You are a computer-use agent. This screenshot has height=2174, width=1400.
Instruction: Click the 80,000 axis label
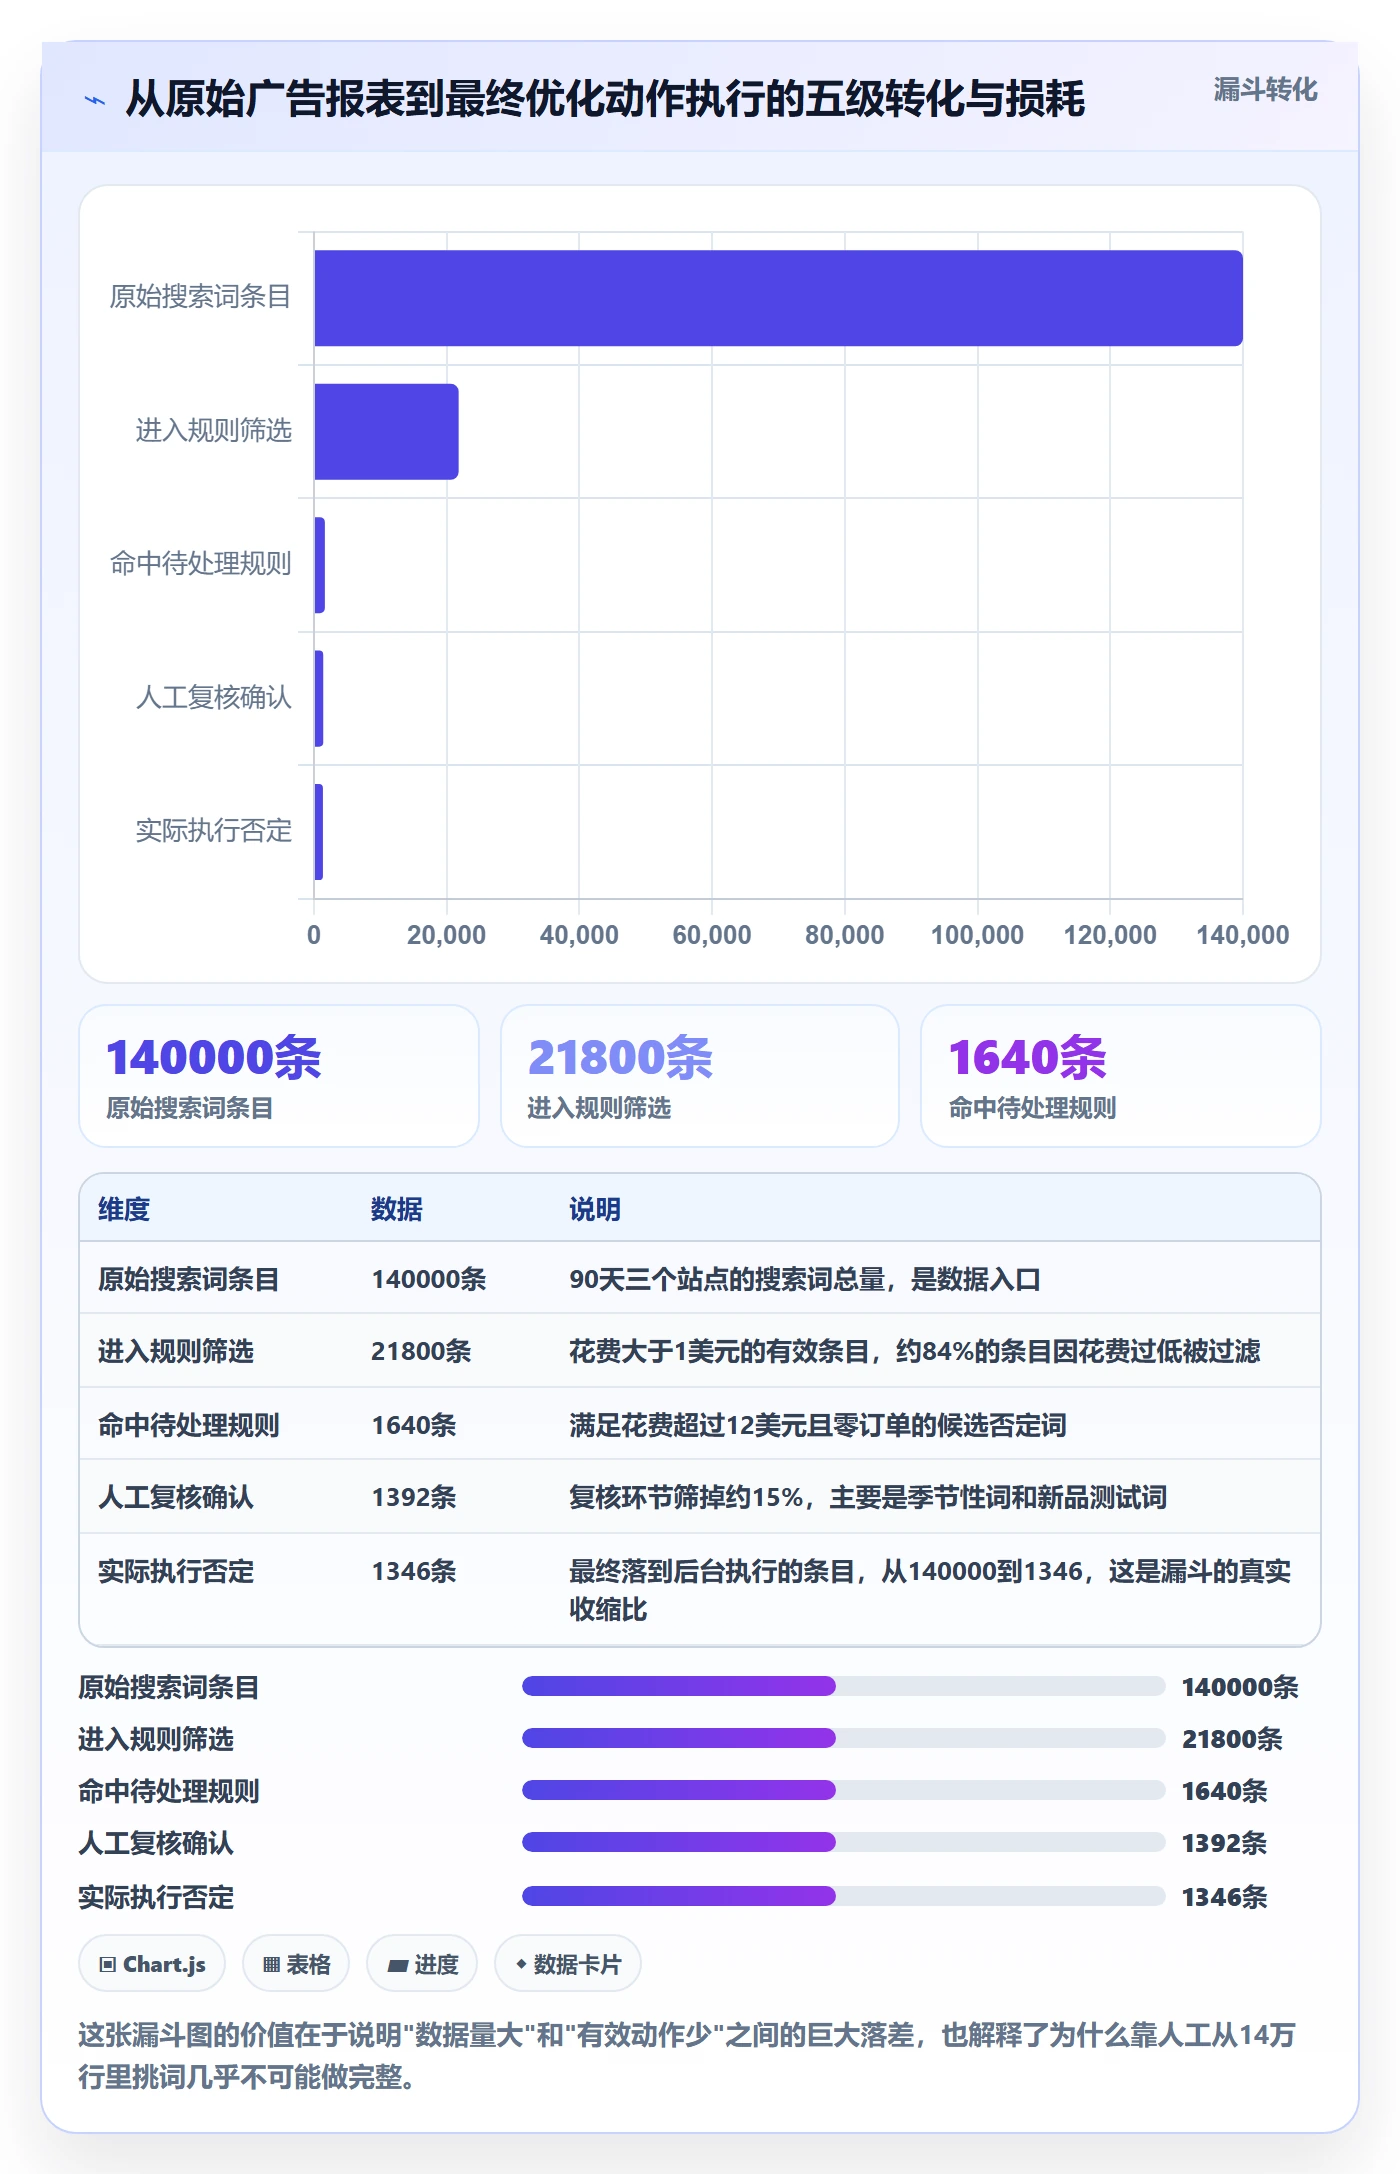point(845,935)
